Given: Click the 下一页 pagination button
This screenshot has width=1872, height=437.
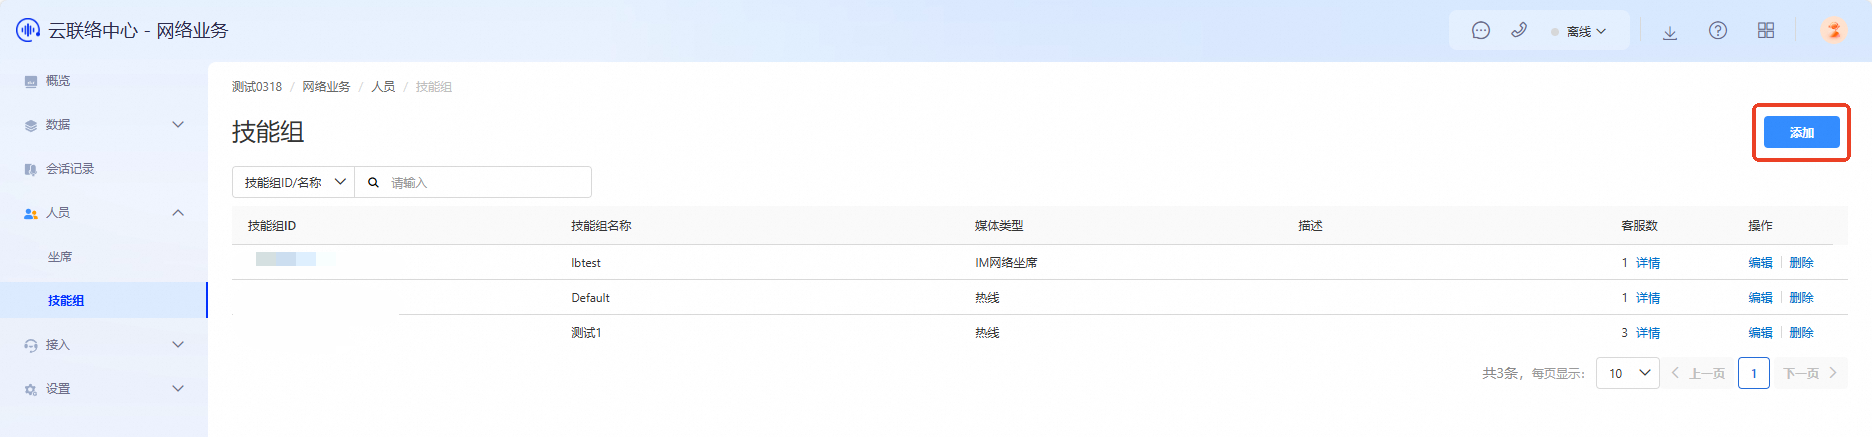Looking at the screenshot, I should pos(1811,373).
